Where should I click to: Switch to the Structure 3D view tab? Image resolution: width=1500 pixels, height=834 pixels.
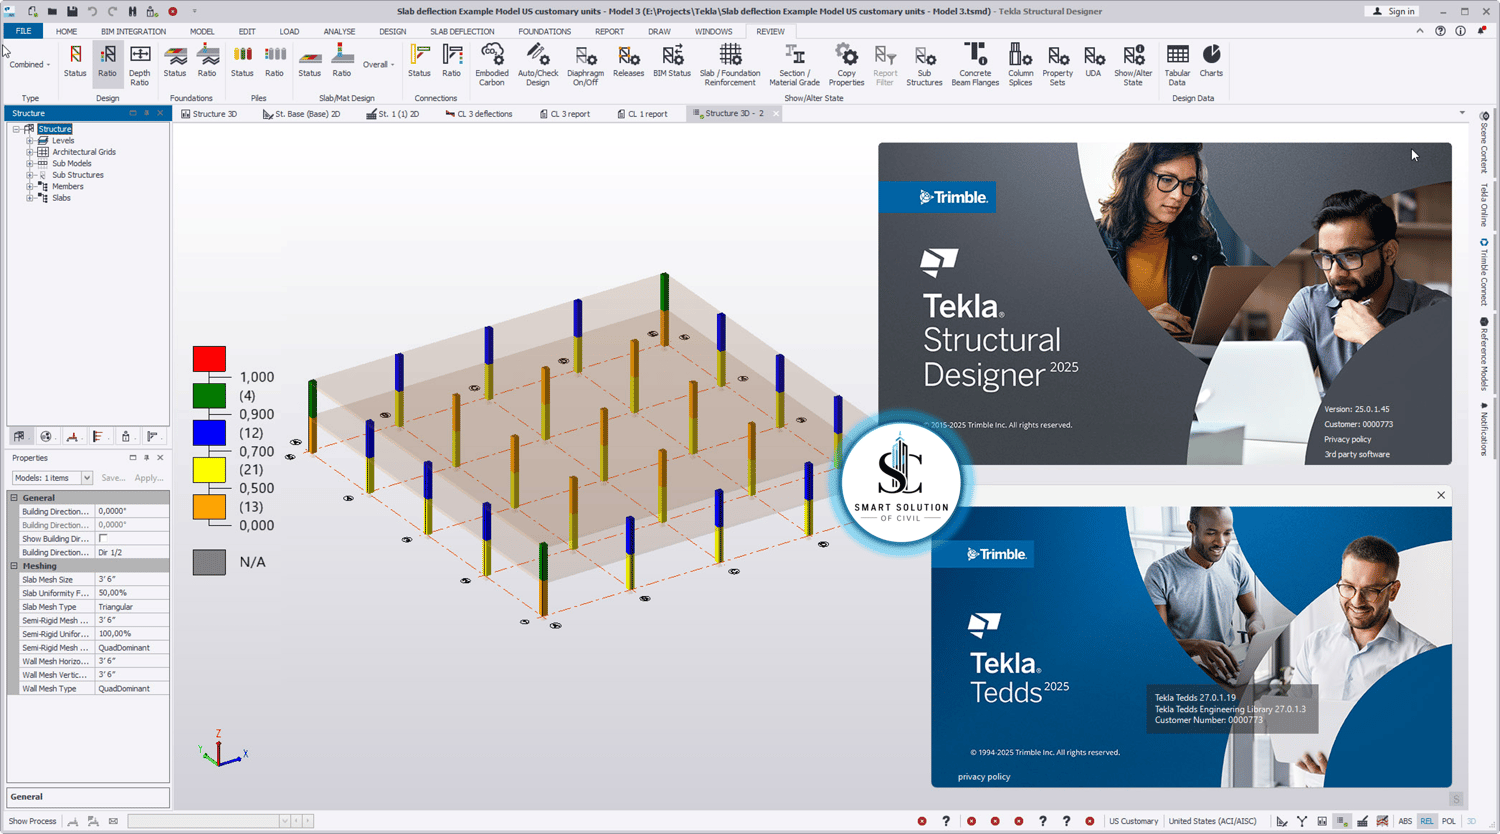209,114
